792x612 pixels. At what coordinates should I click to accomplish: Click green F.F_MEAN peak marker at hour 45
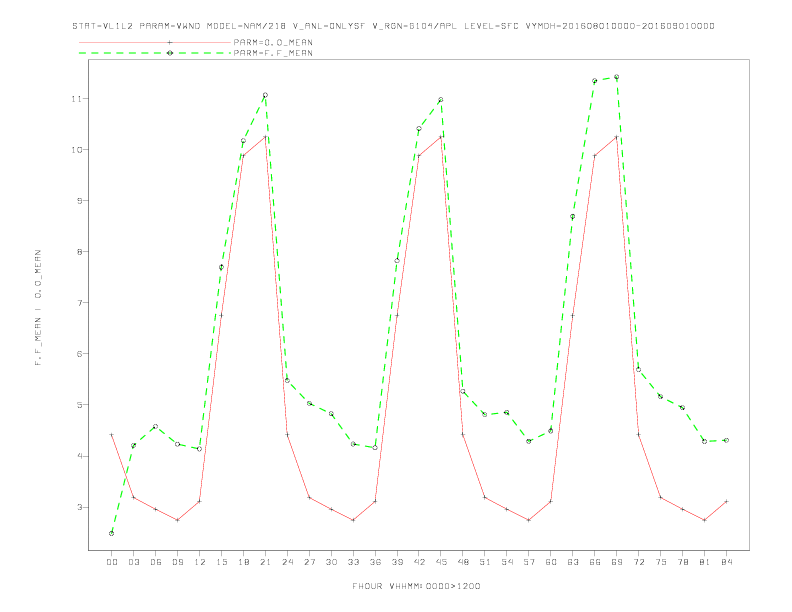click(441, 99)
